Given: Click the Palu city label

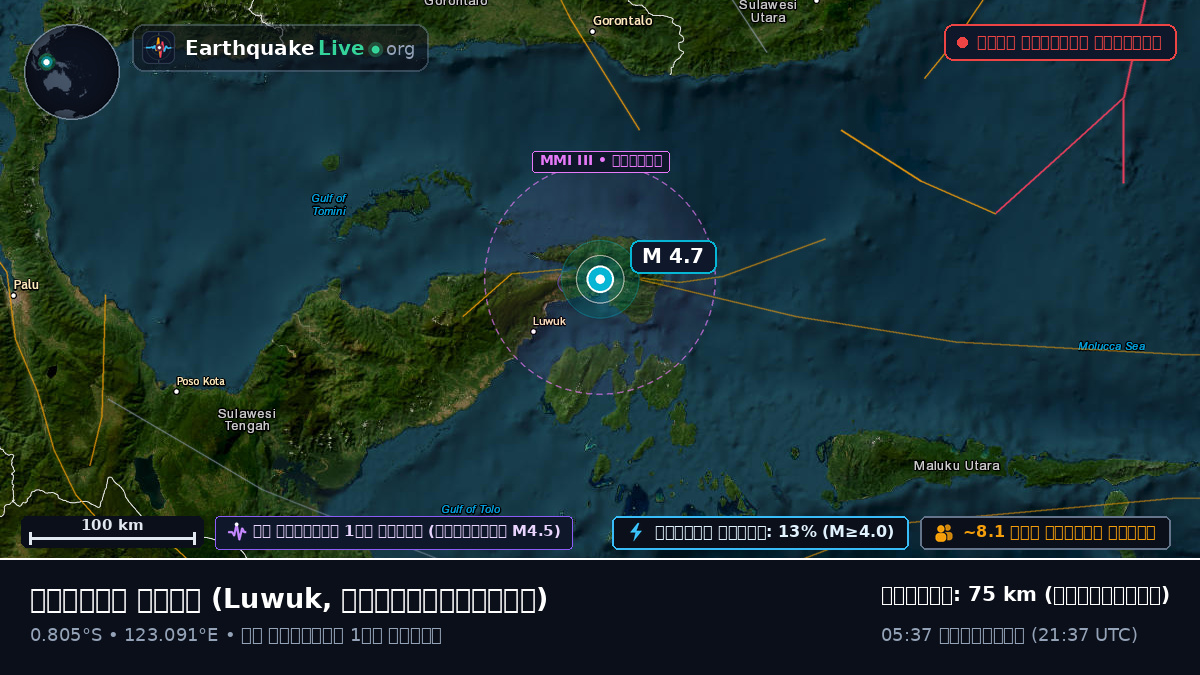Looking at the screenshot, I should coord(26,285).
